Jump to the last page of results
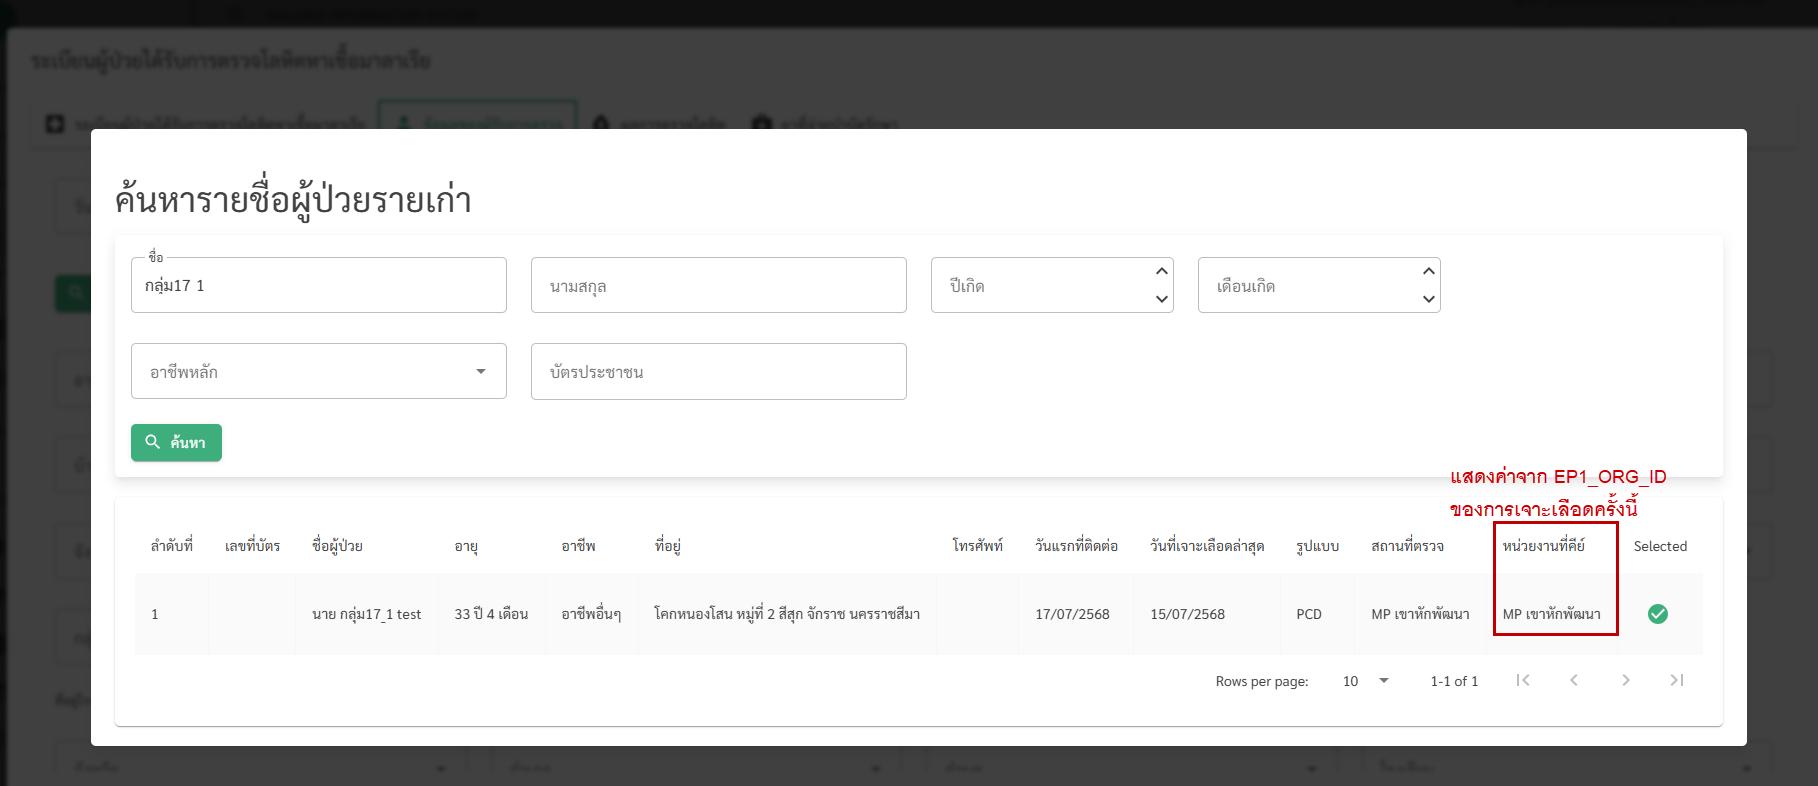The image size is (1818, 786). pyautogui.click(x=1677, y=680)
